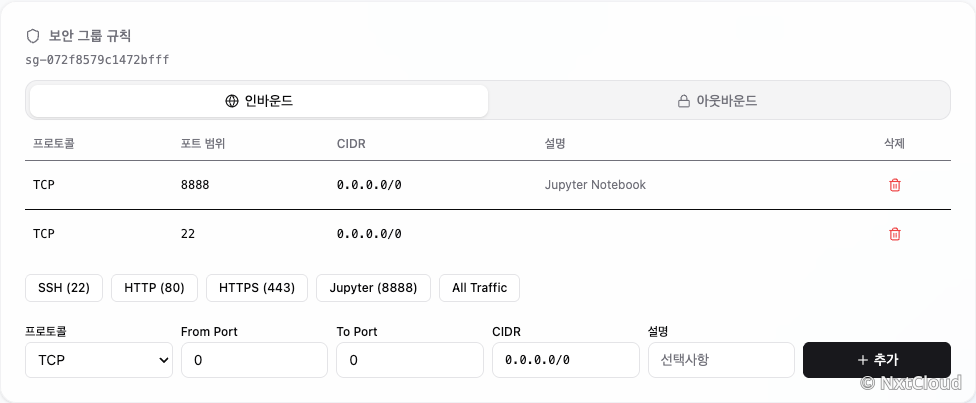The height and width of the screenshot is (403, 976).
Task: Choose the All Traffic preset
Action: click(x=479, y=288)
